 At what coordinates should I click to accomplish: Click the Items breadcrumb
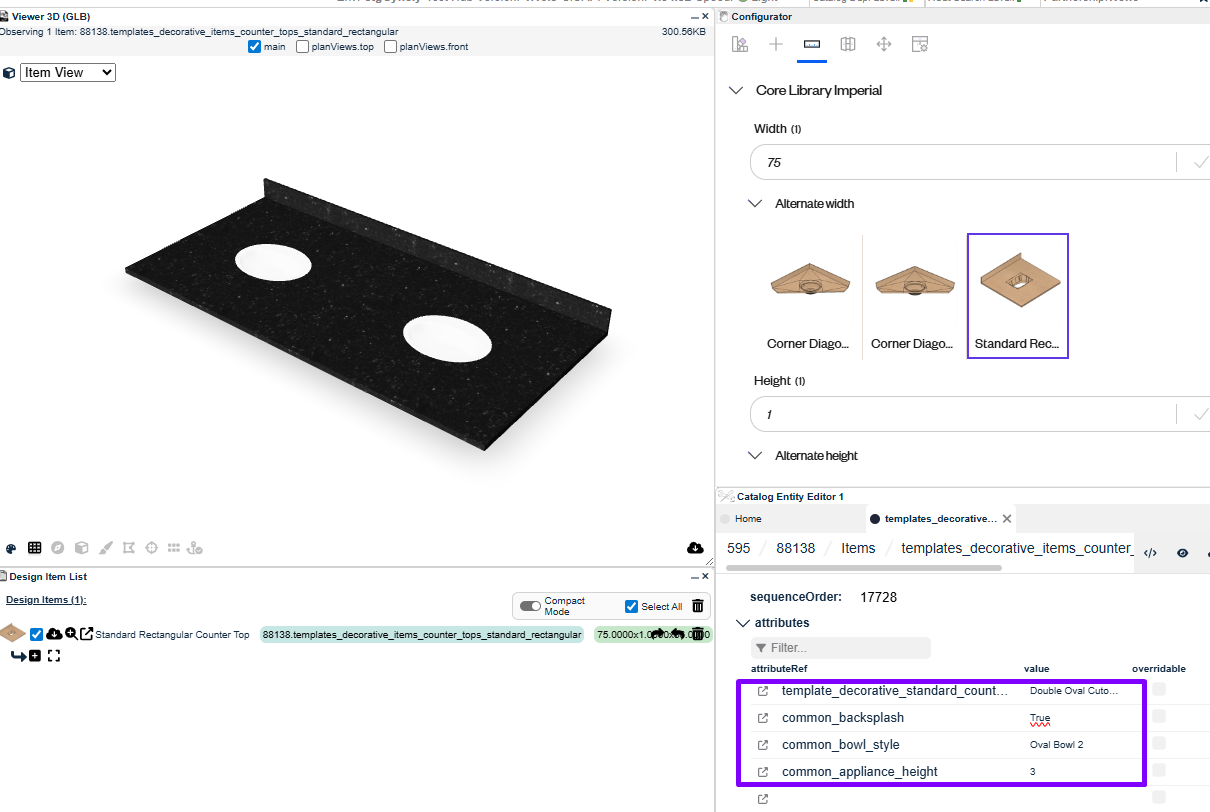coord(858,548)
